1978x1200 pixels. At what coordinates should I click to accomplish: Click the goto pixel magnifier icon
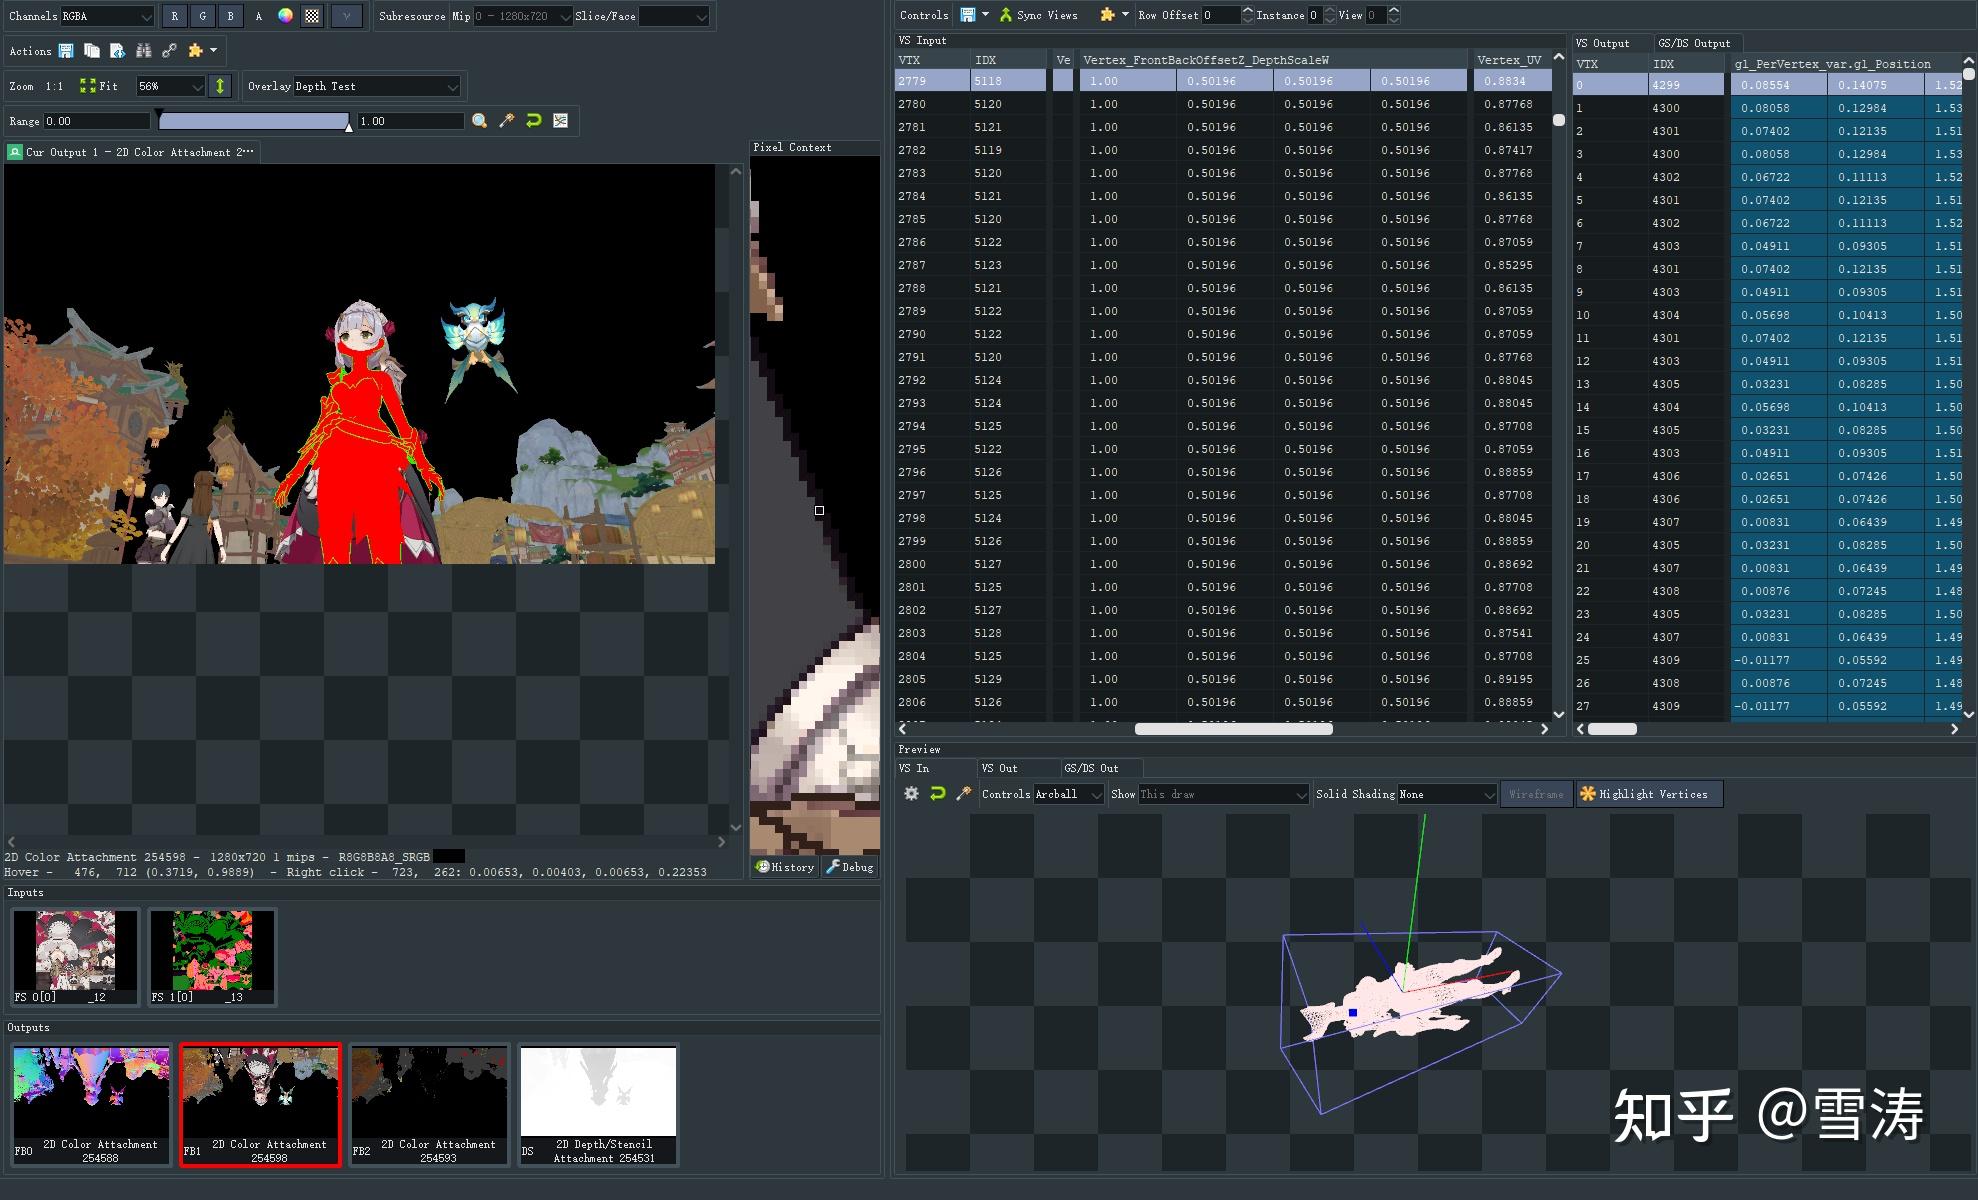(480, 121)
